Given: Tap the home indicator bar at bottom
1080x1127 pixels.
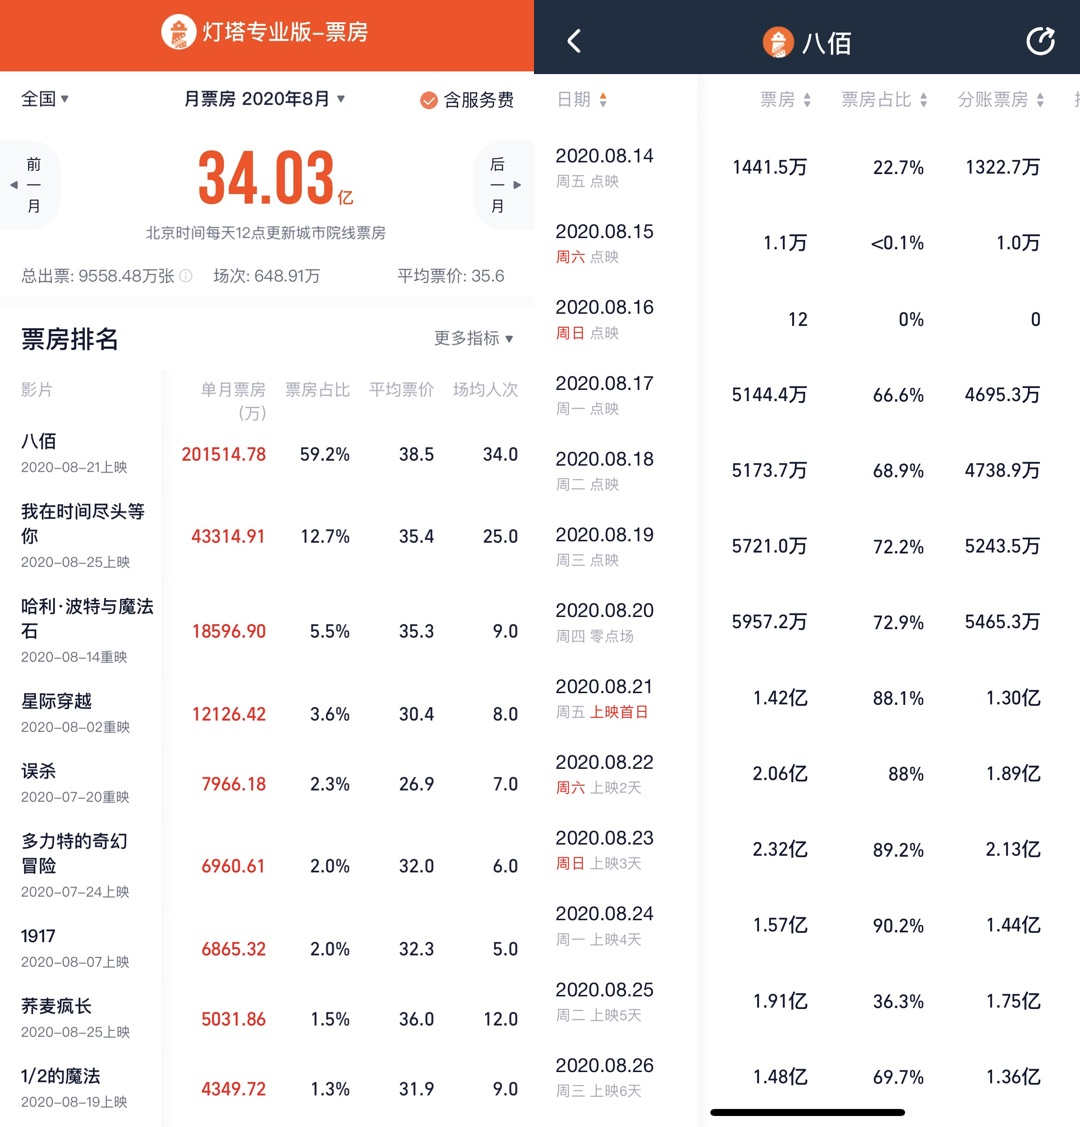Looking at the screenshot, I should (x=807, y=1113).
